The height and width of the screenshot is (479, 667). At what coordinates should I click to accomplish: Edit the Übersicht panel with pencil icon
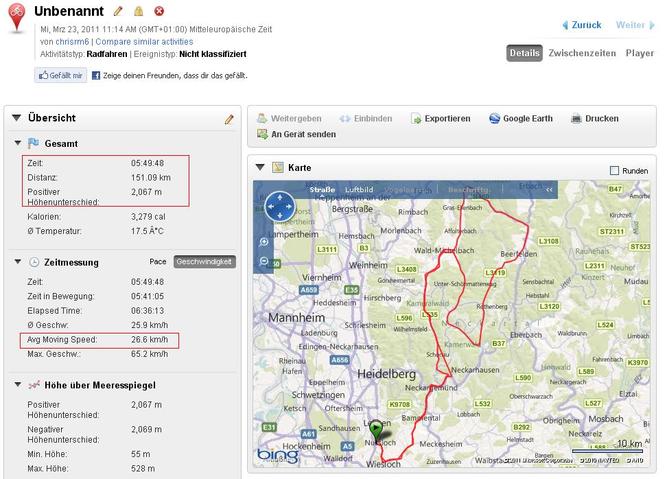click(229, 119)
